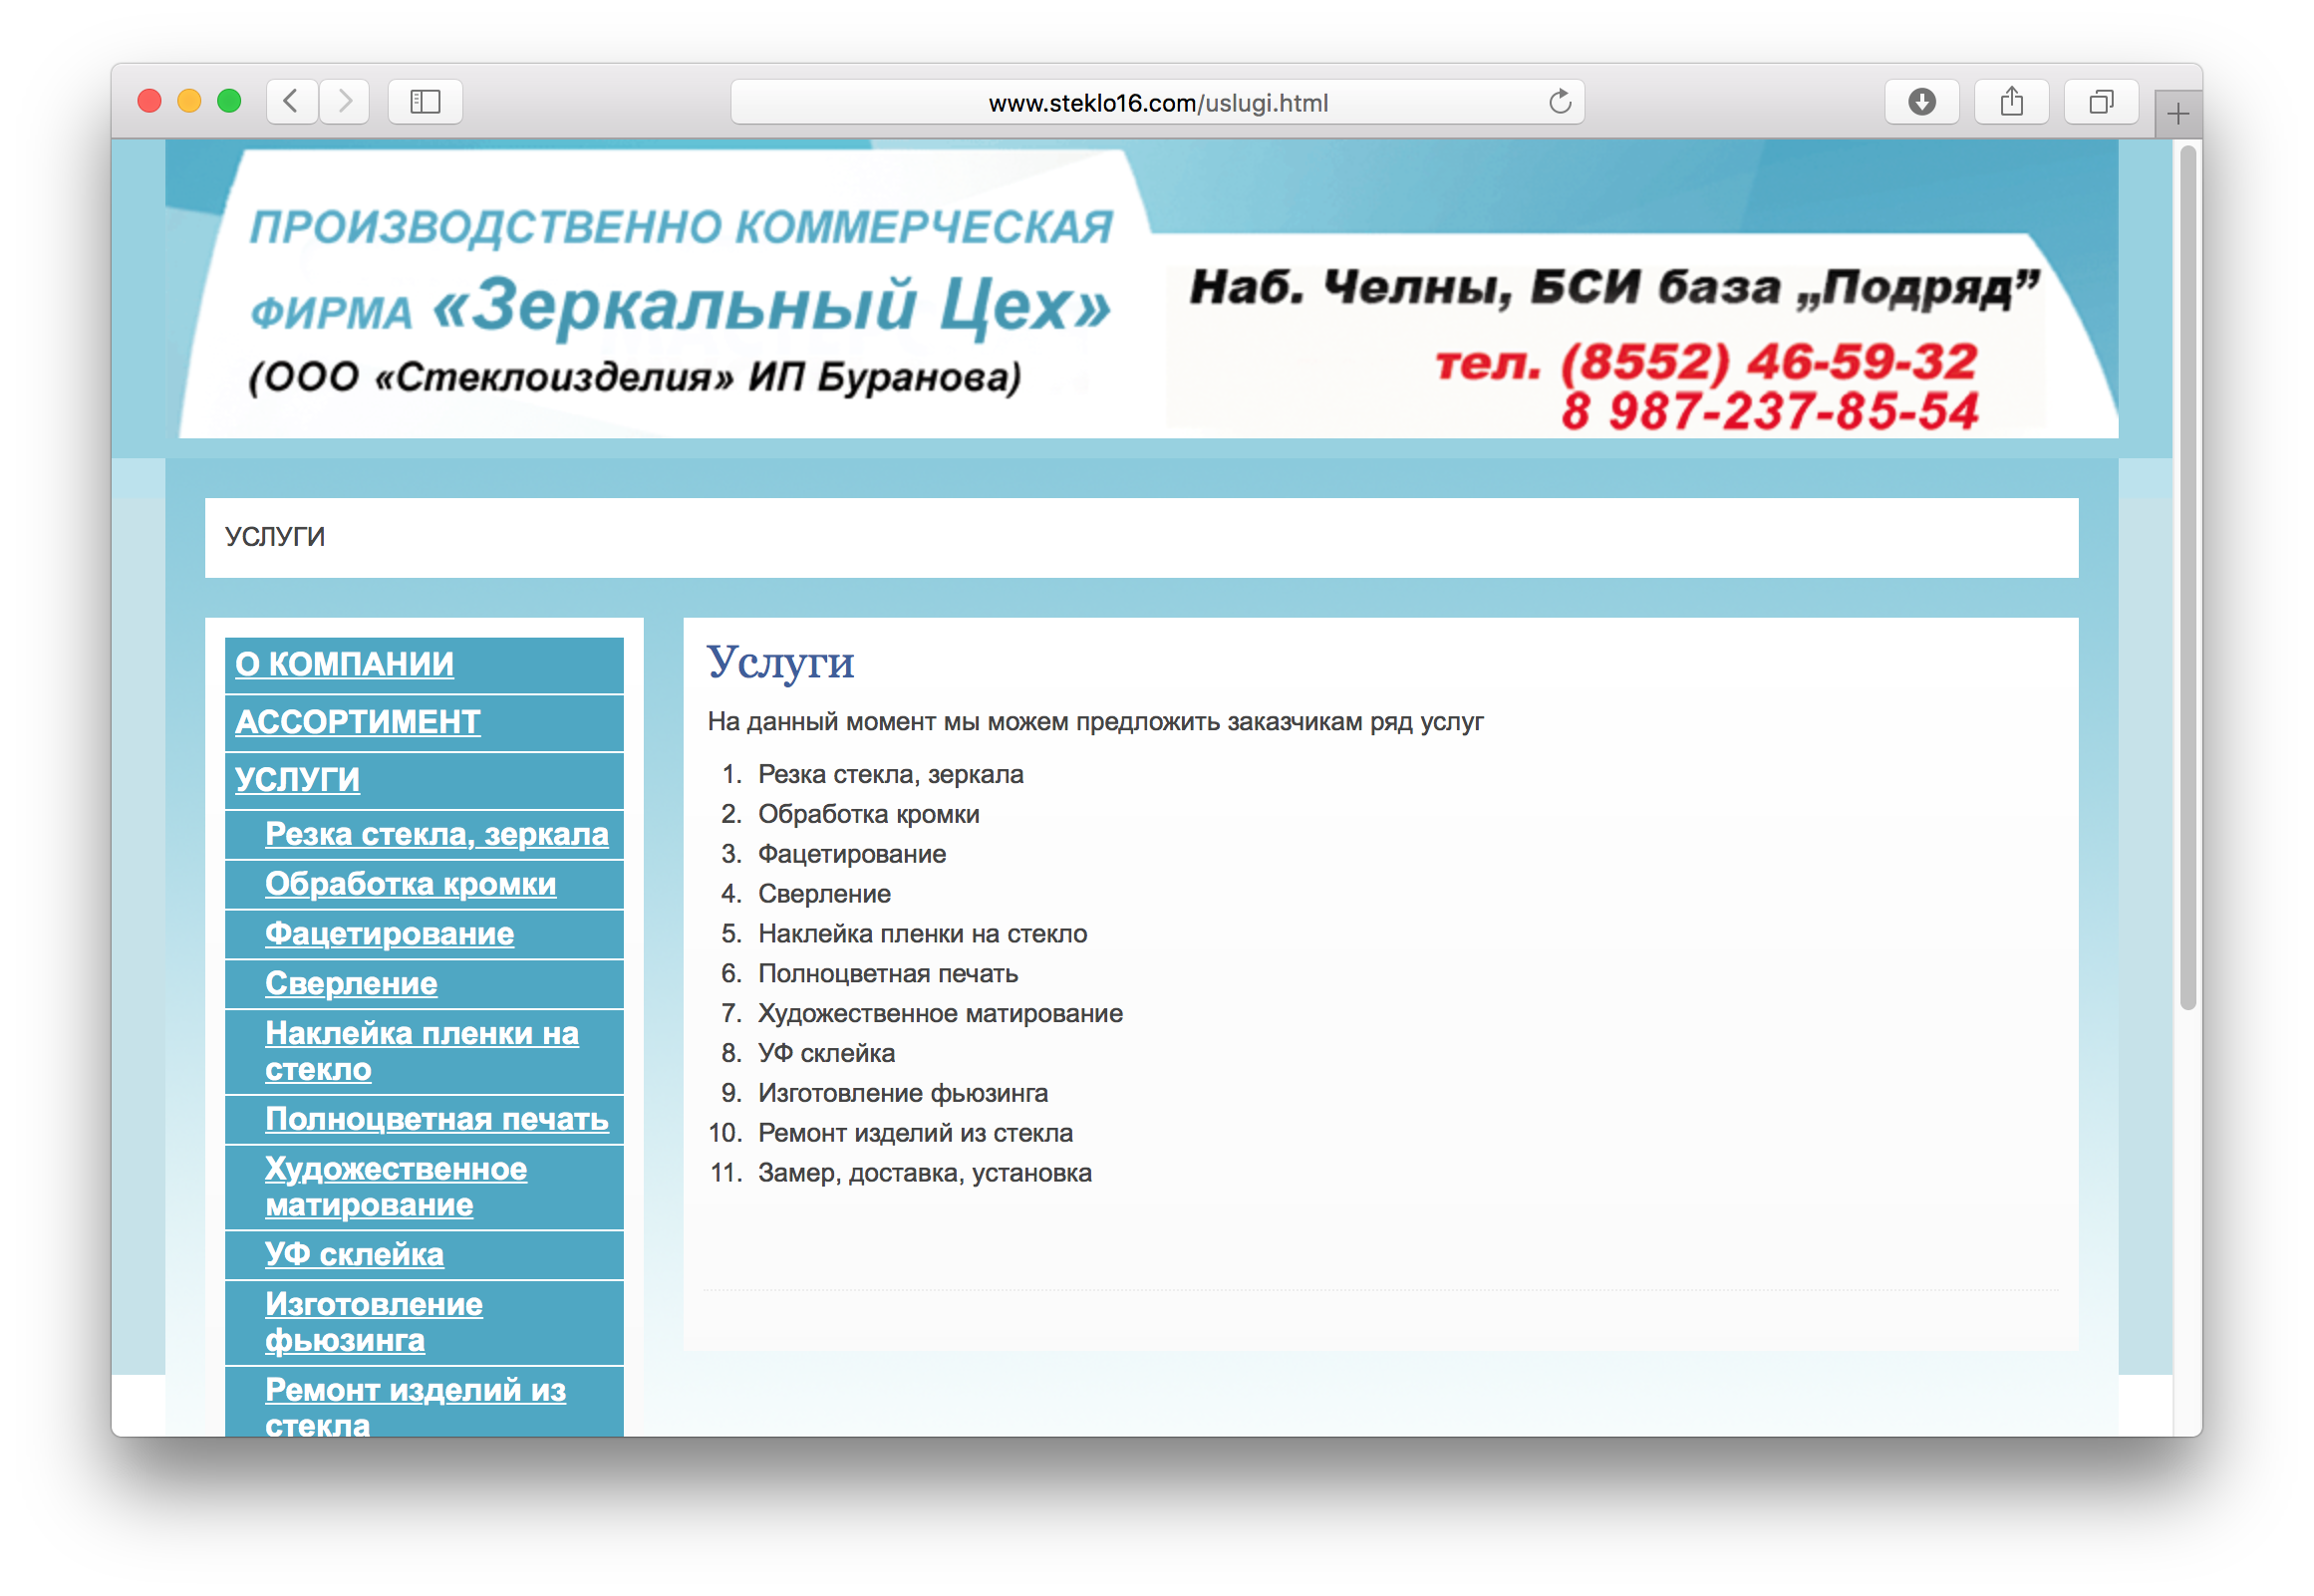This screenshot has height=1596, width=2314.
Task: Click list item Обработка кромки
Action: (x=869, y=815)
